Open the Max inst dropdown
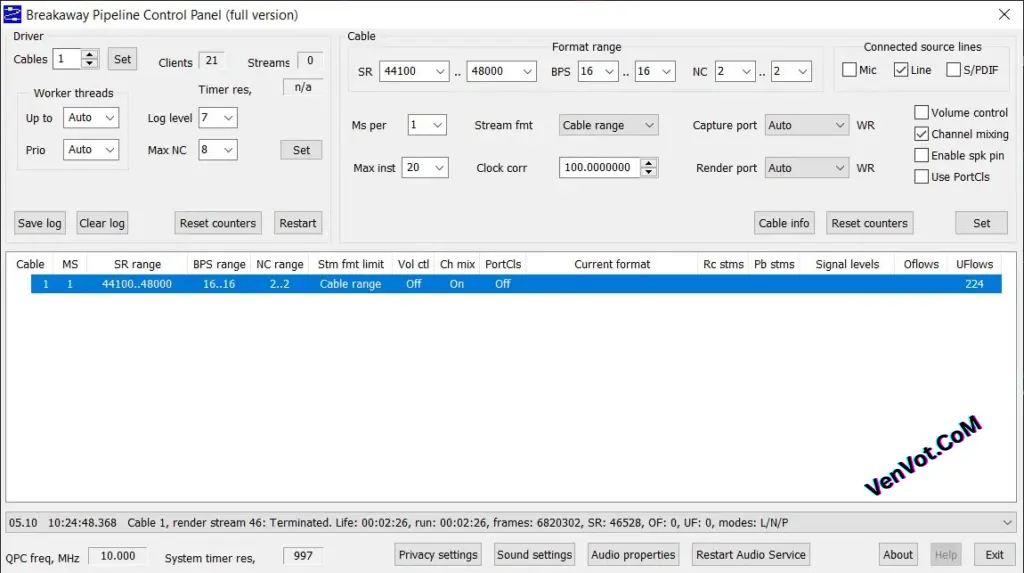The width and height of the screenshot is (1024, 573). pyautogui.click(x=424, y=168)
